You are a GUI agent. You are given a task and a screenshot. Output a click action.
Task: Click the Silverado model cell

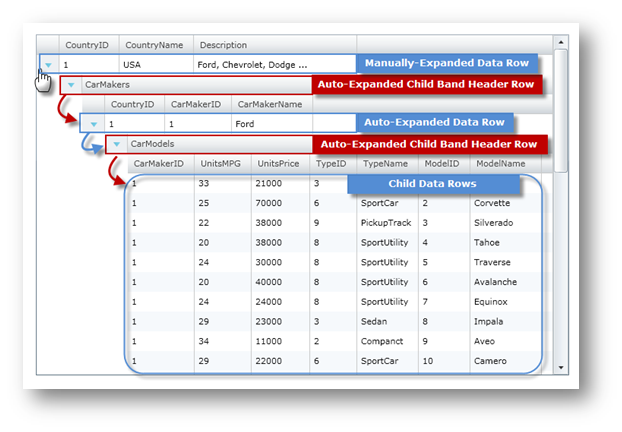[x=494, y=222]
